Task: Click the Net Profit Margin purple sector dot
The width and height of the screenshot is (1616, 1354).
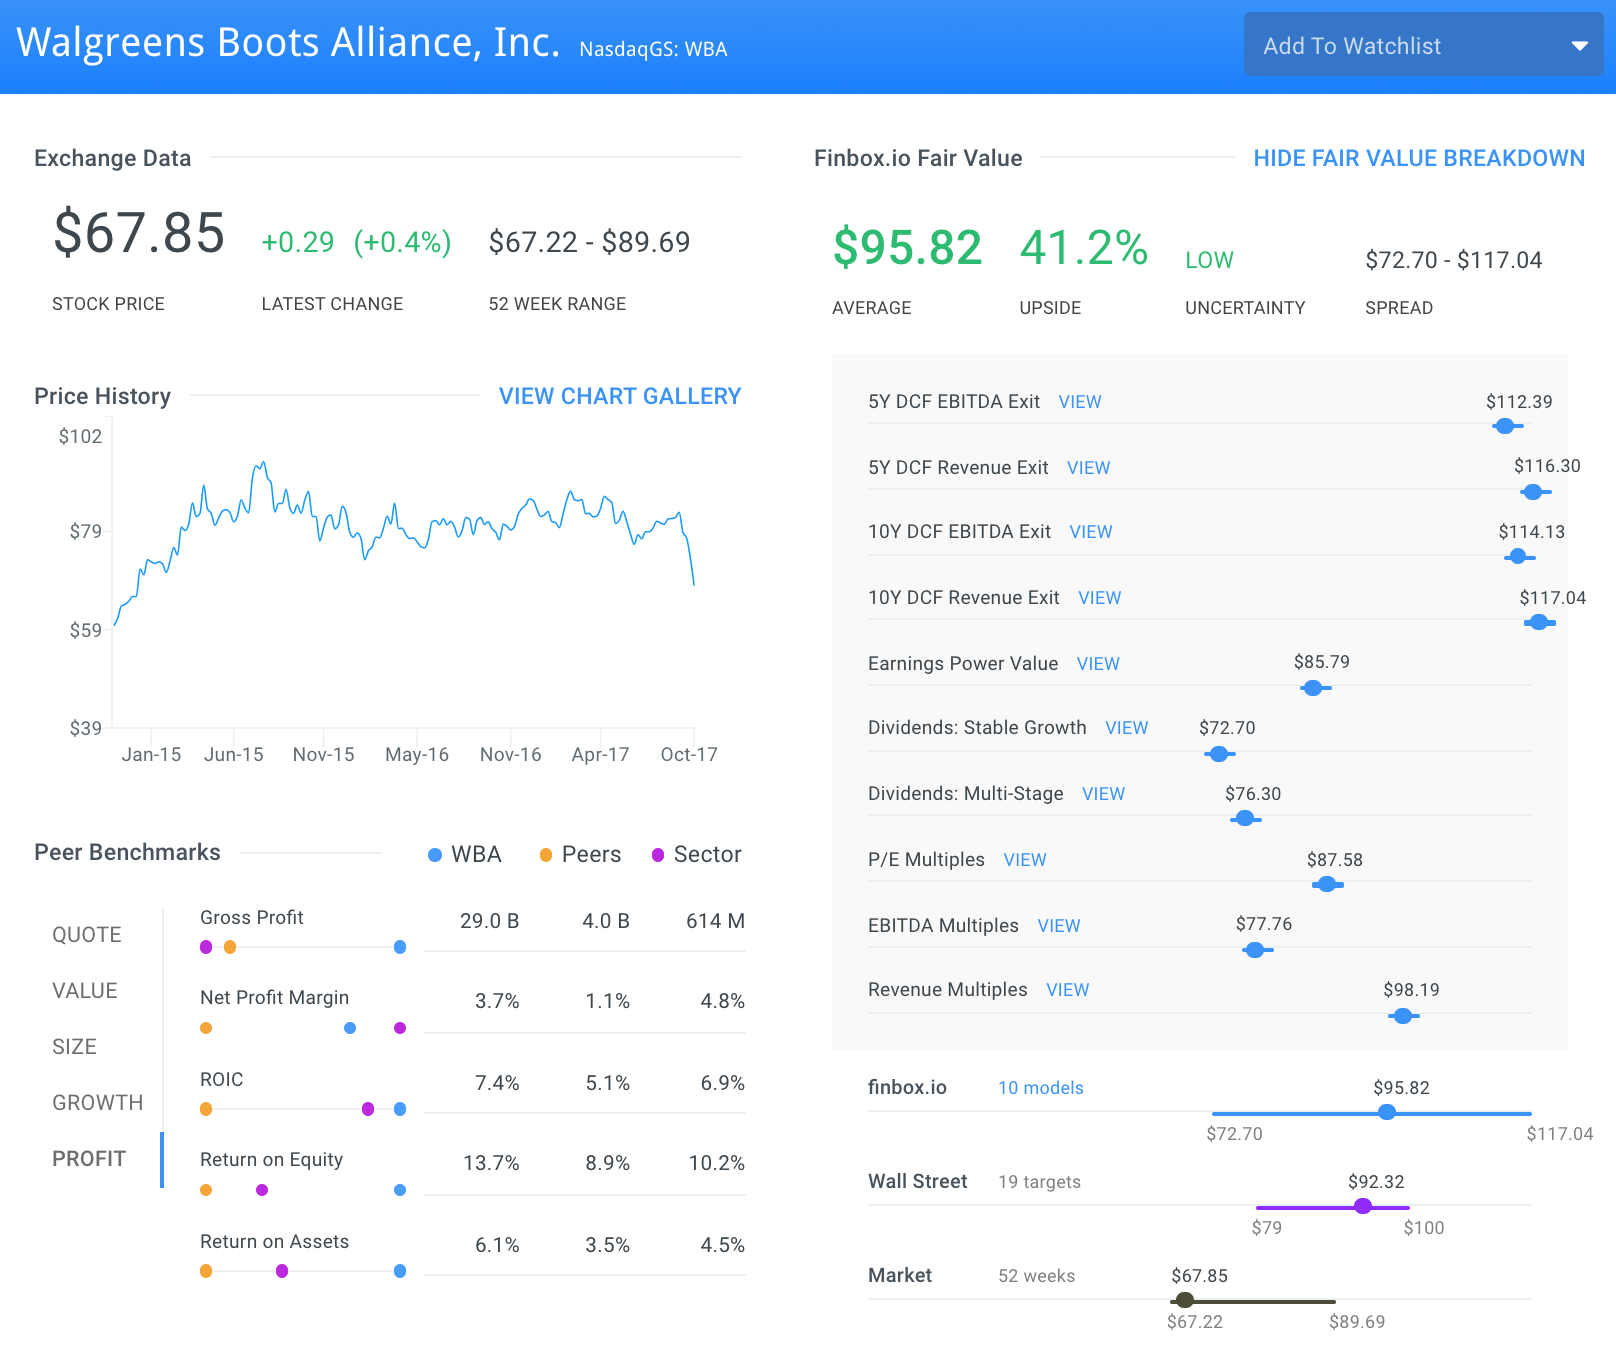Action: [x=400, y=1028]
